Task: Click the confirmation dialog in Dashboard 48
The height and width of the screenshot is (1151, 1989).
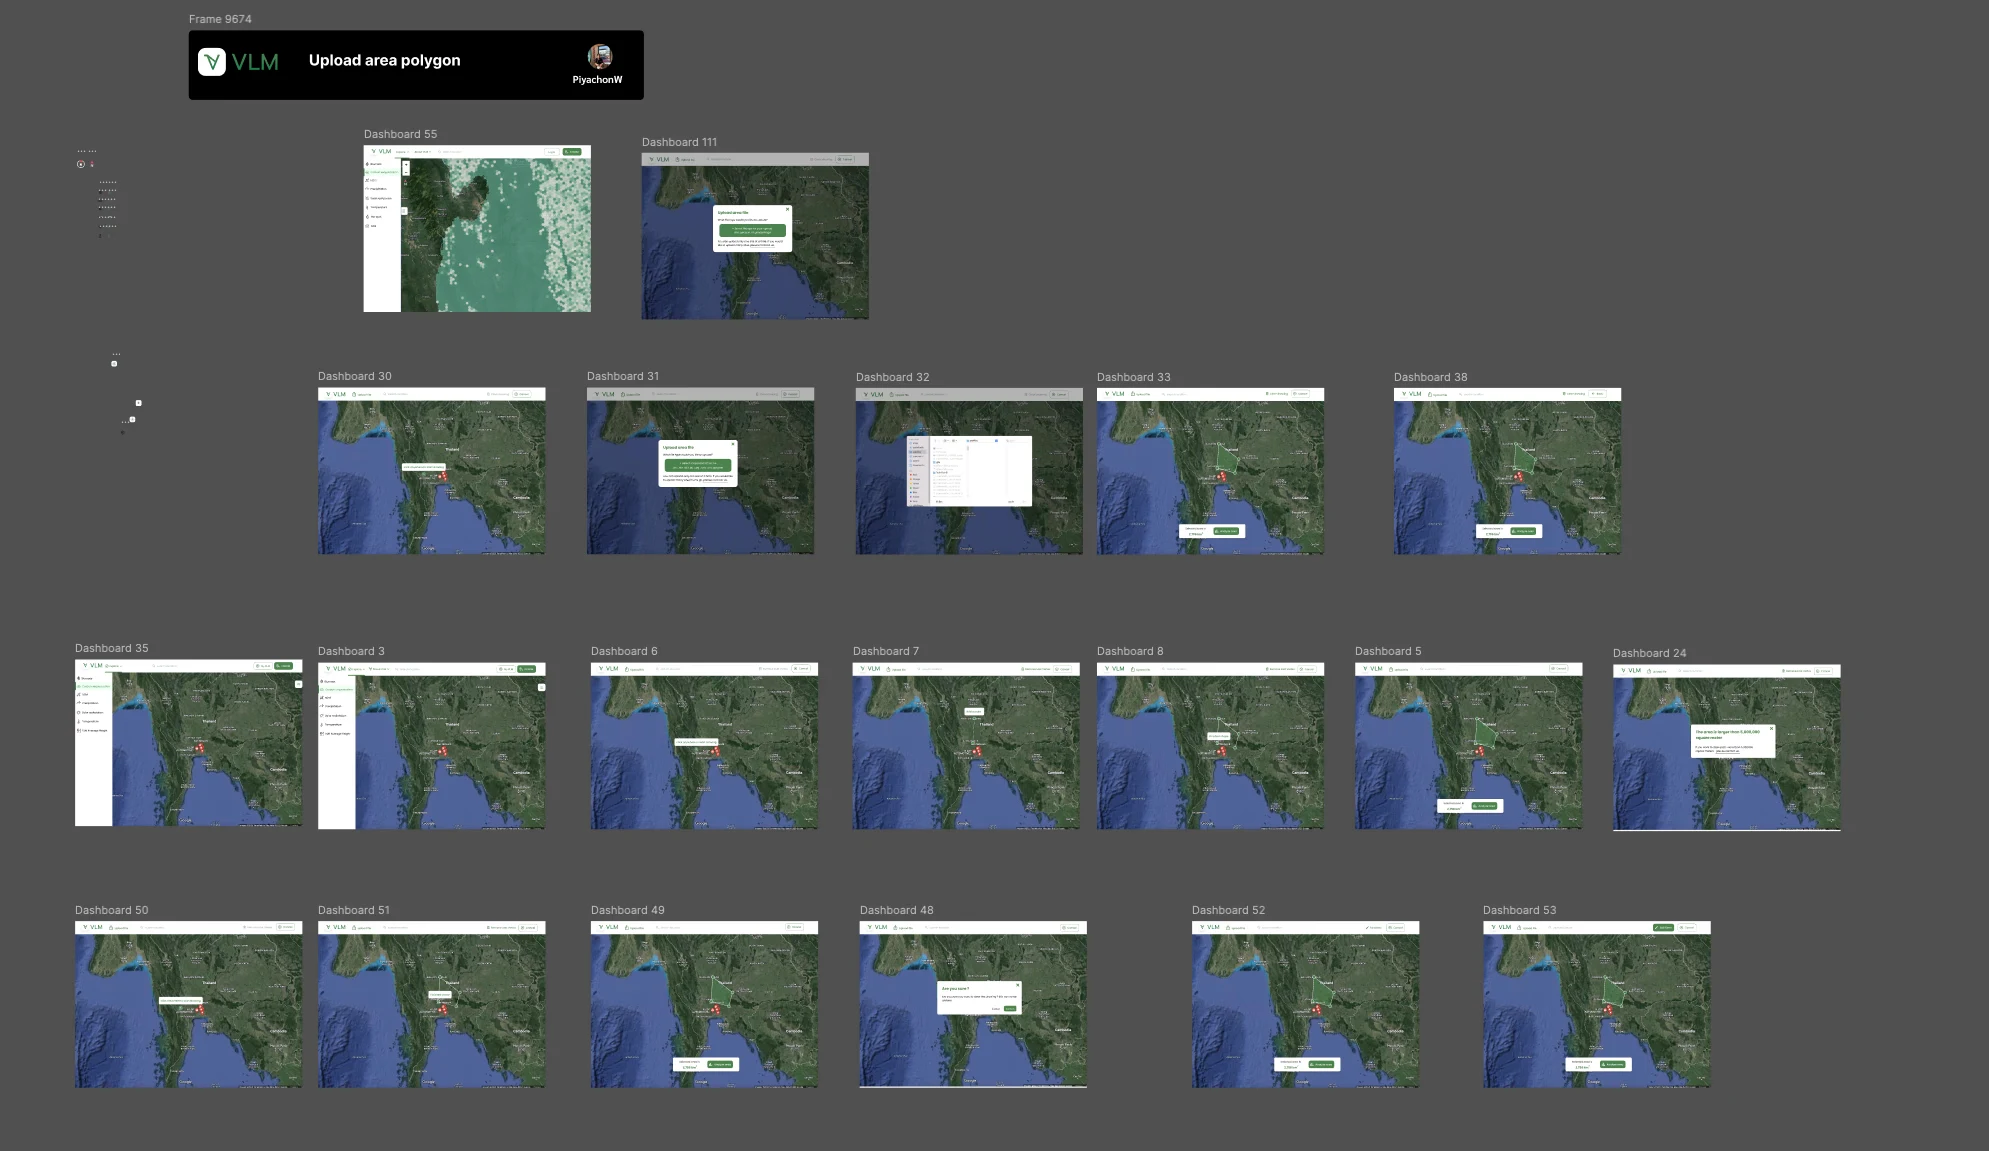Action: (x=979, y=998)
